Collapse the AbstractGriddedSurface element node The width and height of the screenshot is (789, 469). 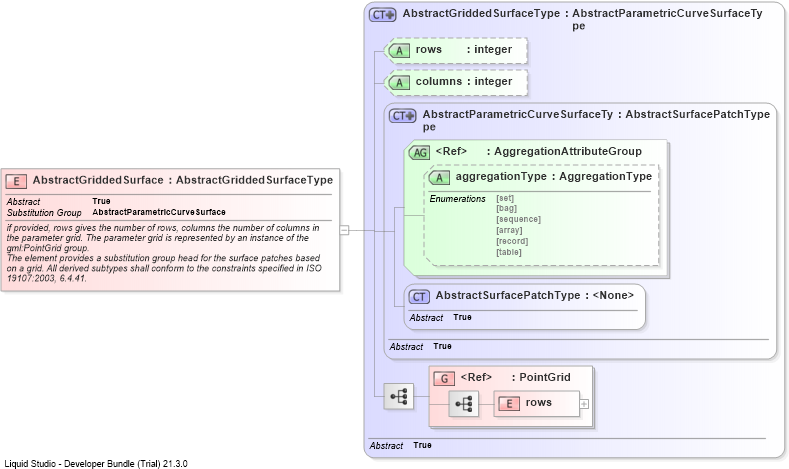[344, 230]
